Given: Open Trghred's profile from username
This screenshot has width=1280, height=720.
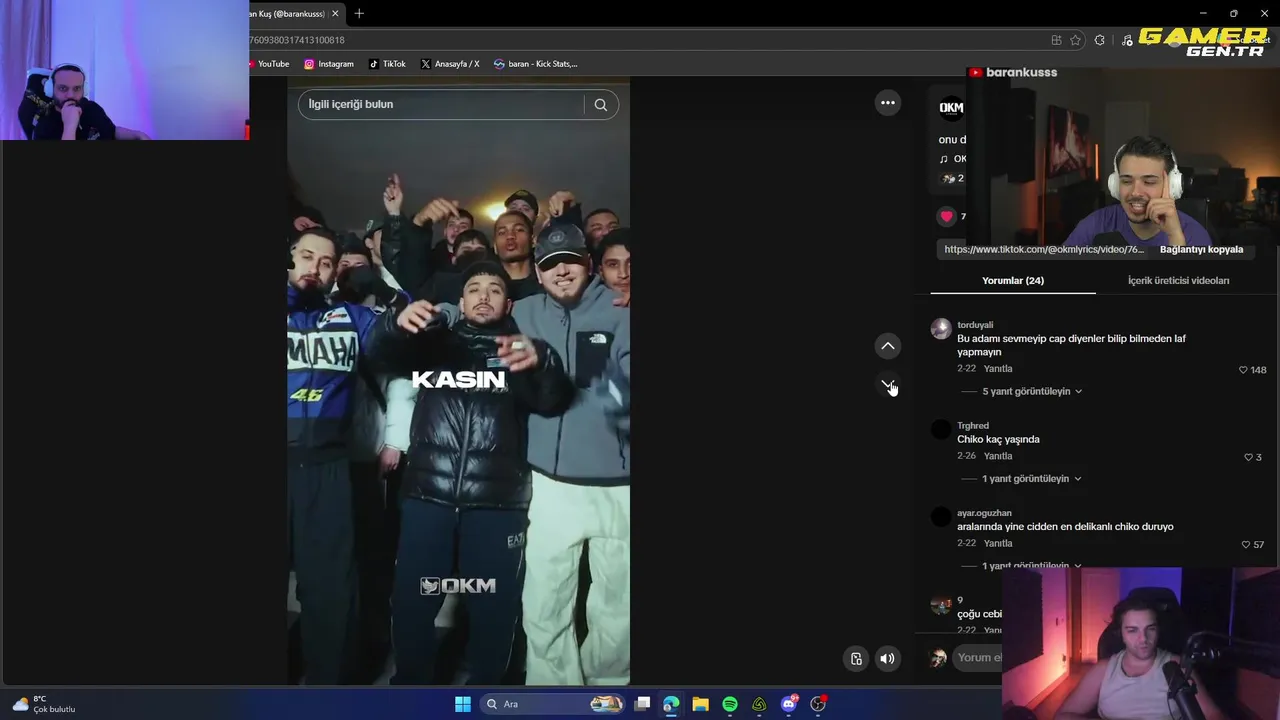Looking at the screenshot, I should tap(973, 426).
